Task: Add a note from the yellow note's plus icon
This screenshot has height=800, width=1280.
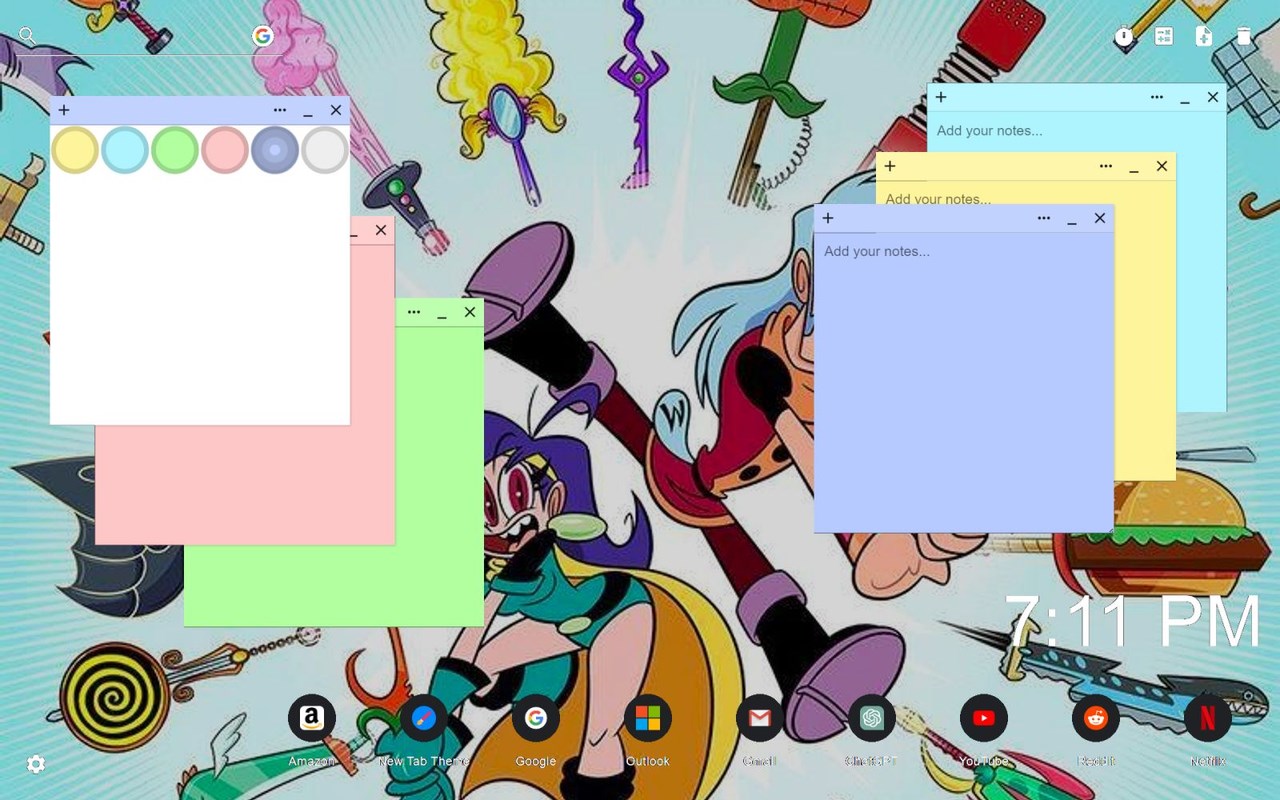Action: [890, 166]
